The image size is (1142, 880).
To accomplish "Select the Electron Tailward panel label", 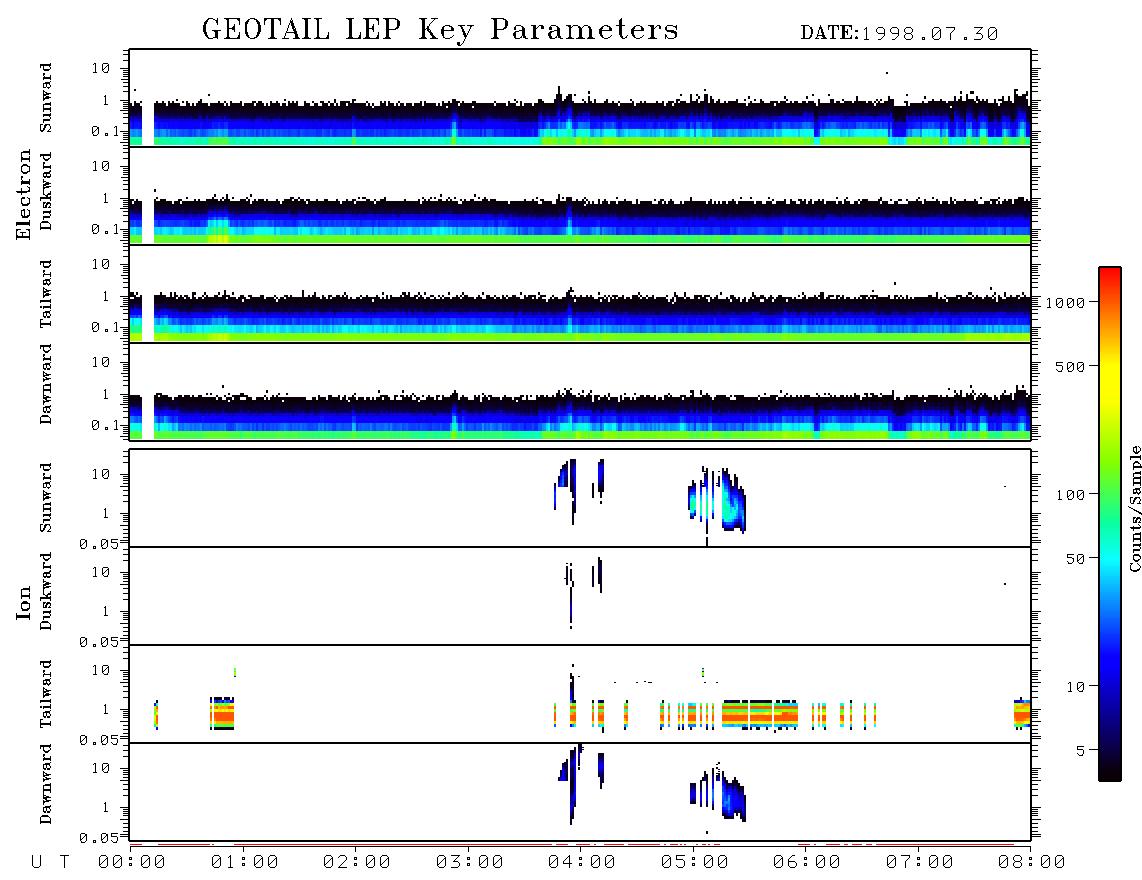I will point(46,294).
